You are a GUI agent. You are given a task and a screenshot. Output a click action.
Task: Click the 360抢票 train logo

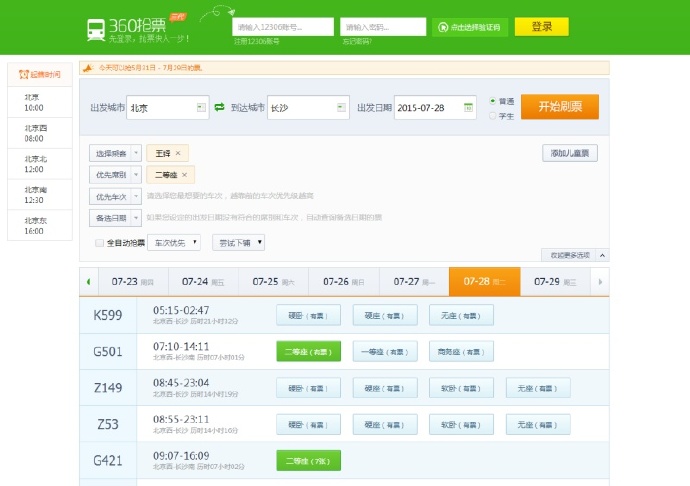pos(95,30)
